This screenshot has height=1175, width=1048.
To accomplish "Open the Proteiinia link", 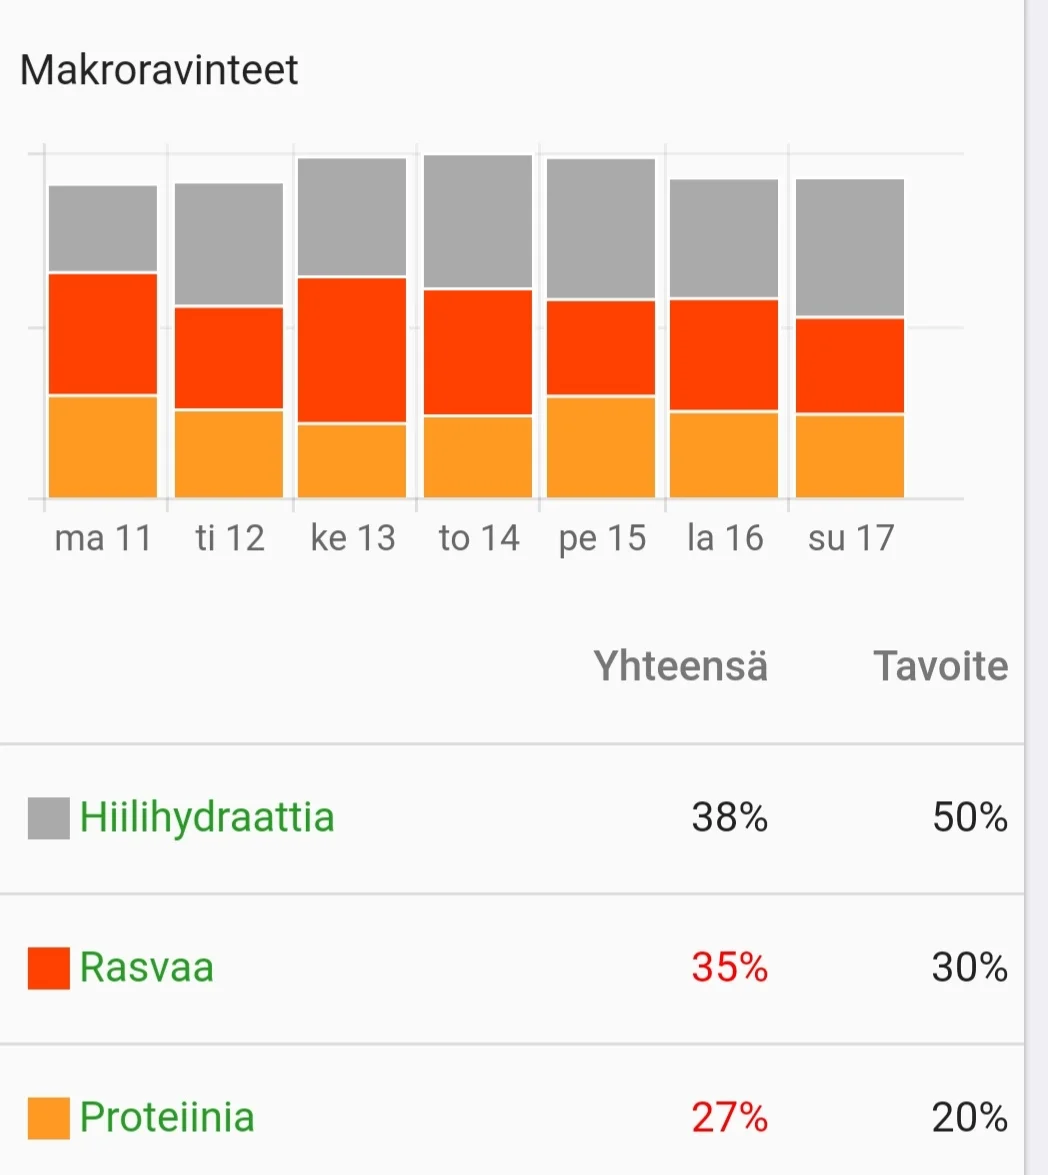I will pyautogui.click(x=167, y=1117).
